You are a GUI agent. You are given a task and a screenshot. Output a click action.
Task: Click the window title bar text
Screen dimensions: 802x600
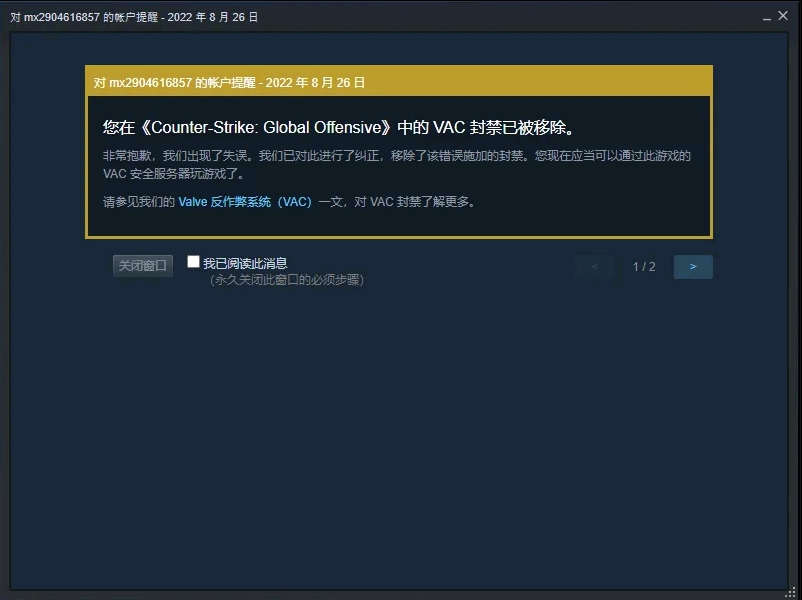134,17
